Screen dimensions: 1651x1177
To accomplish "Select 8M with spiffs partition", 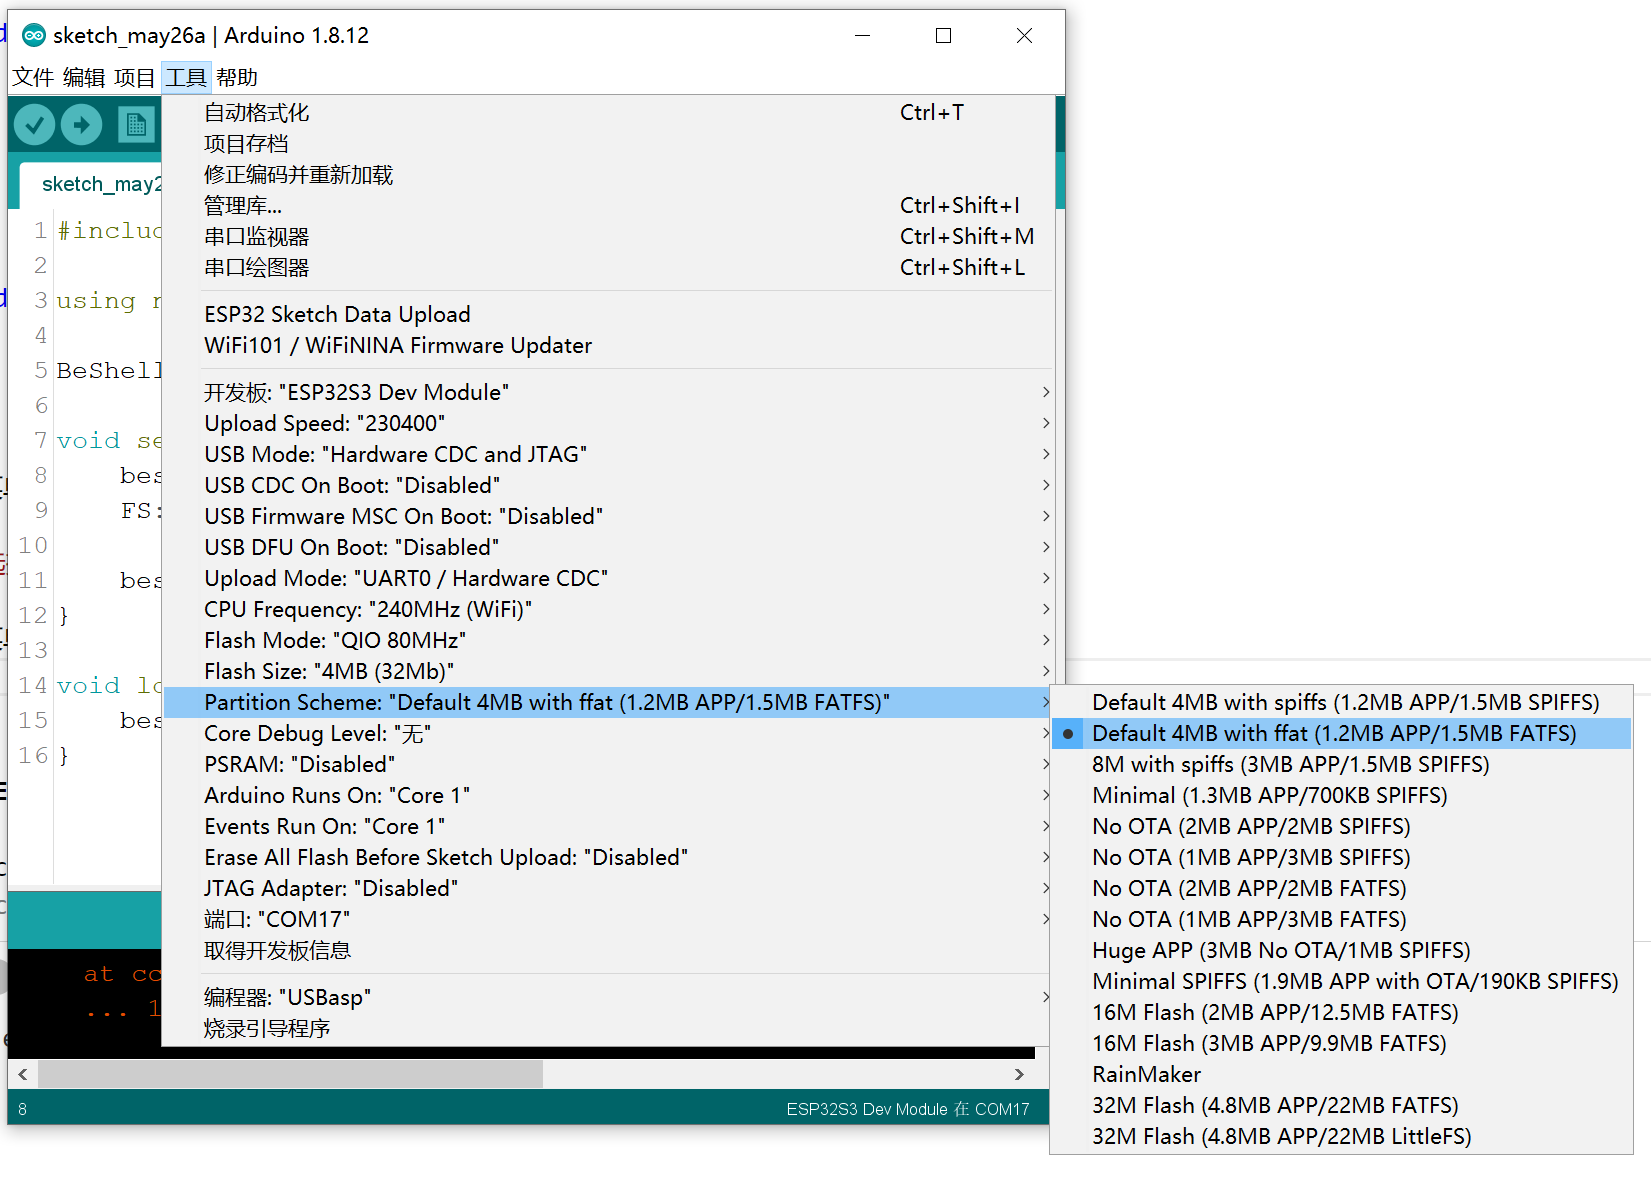I will click(1341, 765).
